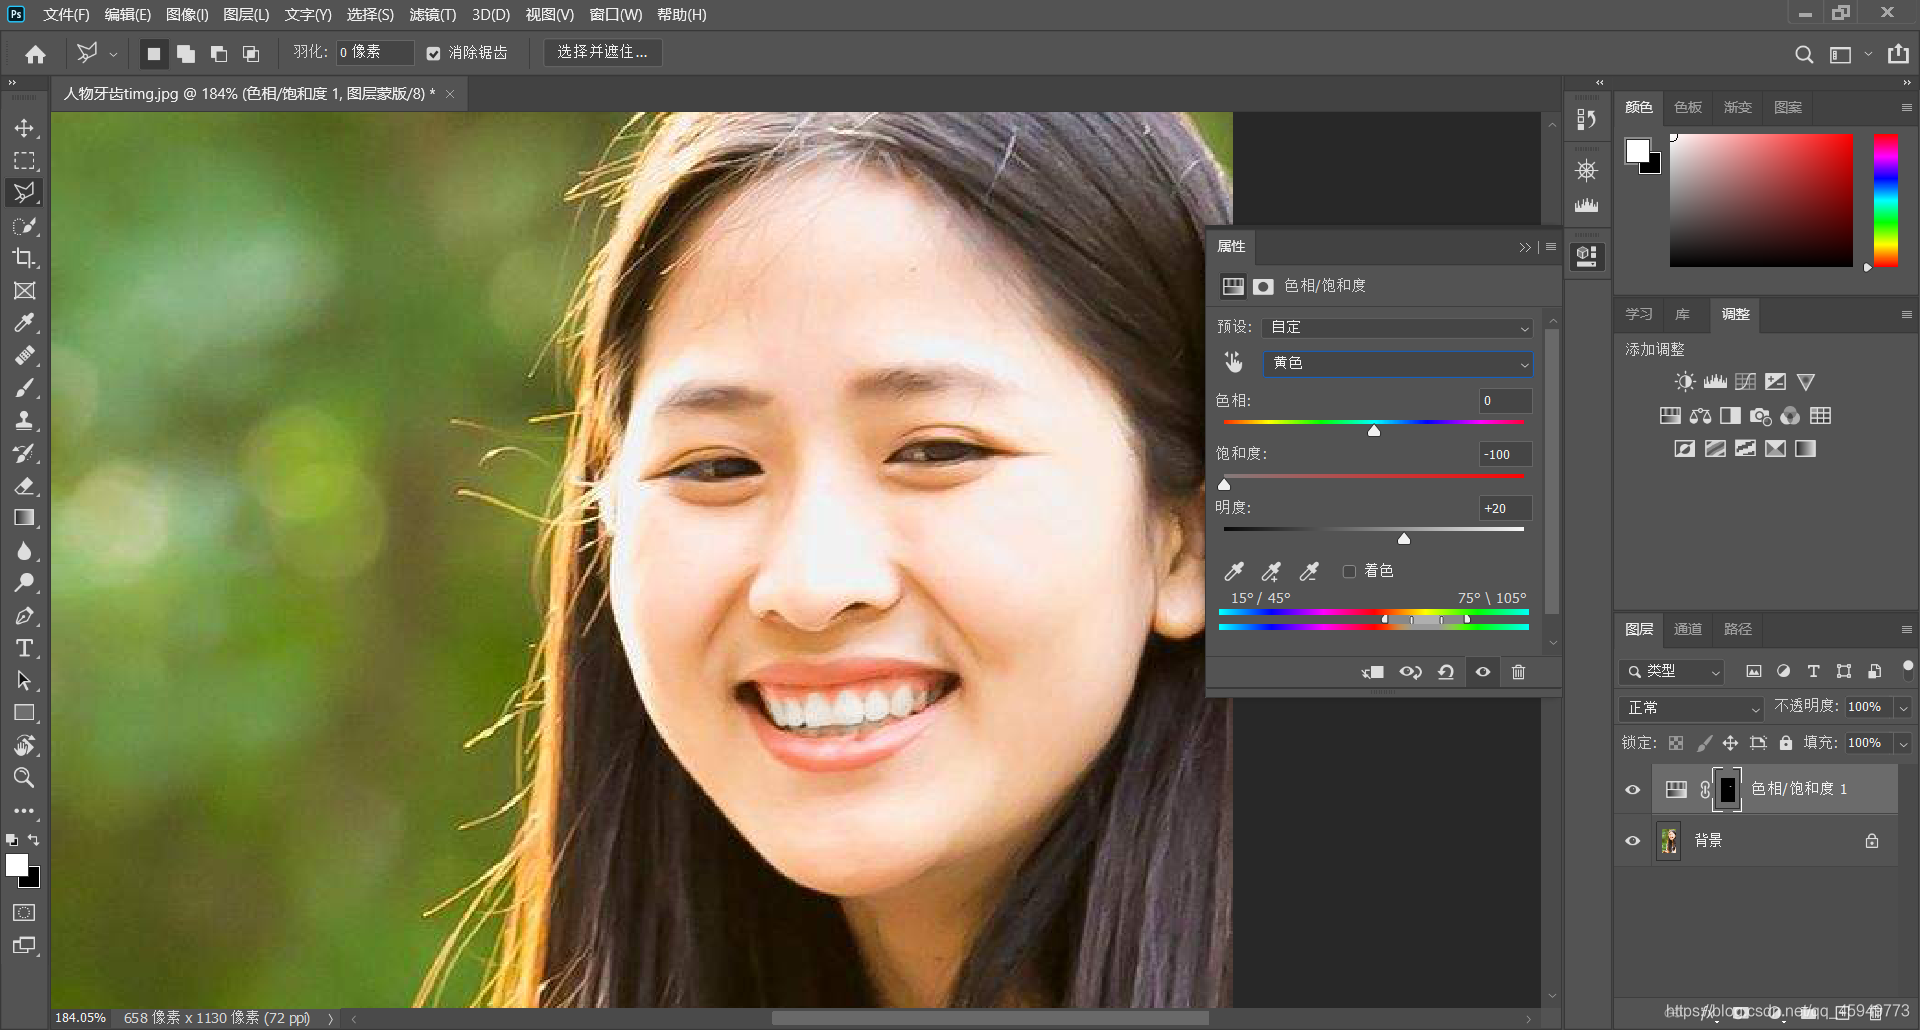Hide the Background layer
The width and height of the screenshot is (1920, 1030).
1633,841
